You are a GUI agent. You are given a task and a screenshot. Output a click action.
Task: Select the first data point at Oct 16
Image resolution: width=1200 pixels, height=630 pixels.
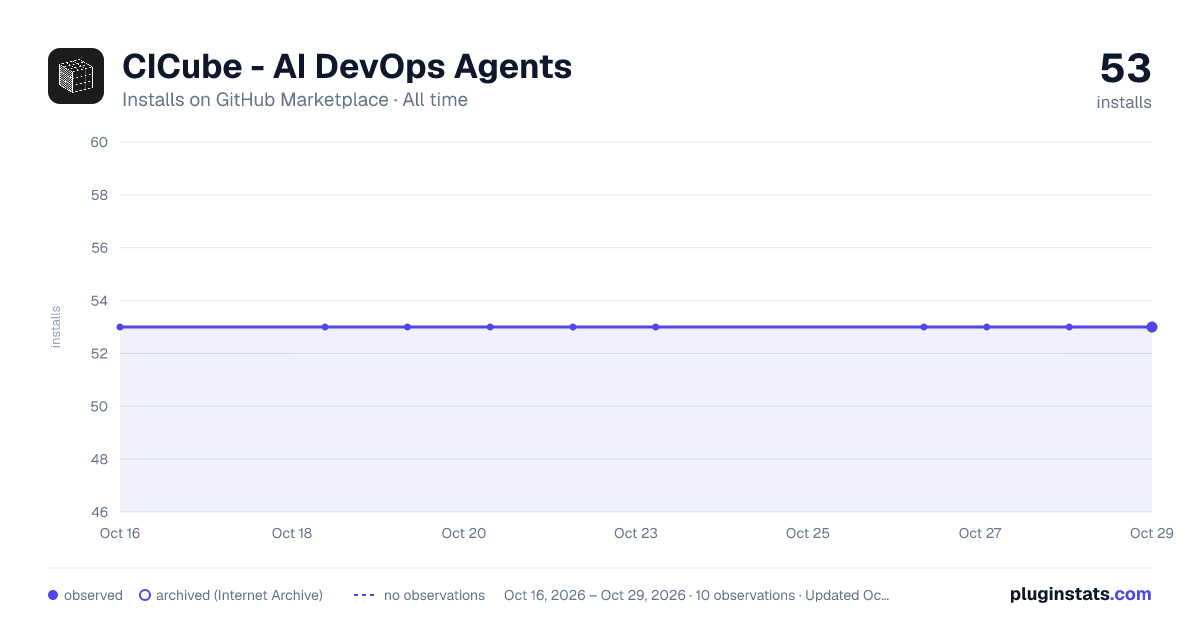coord(120,327)
